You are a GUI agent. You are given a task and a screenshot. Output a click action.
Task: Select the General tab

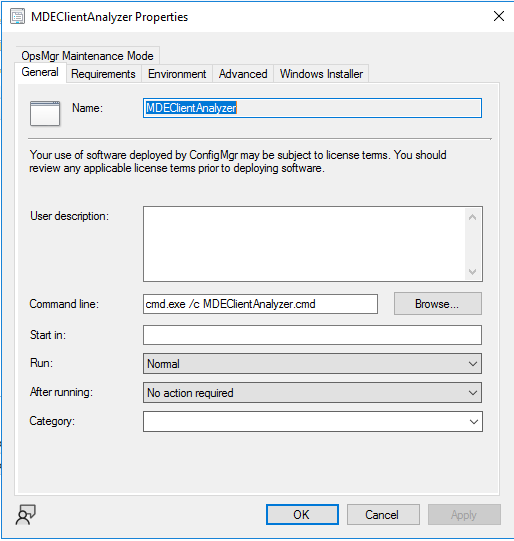coord(40,72)
